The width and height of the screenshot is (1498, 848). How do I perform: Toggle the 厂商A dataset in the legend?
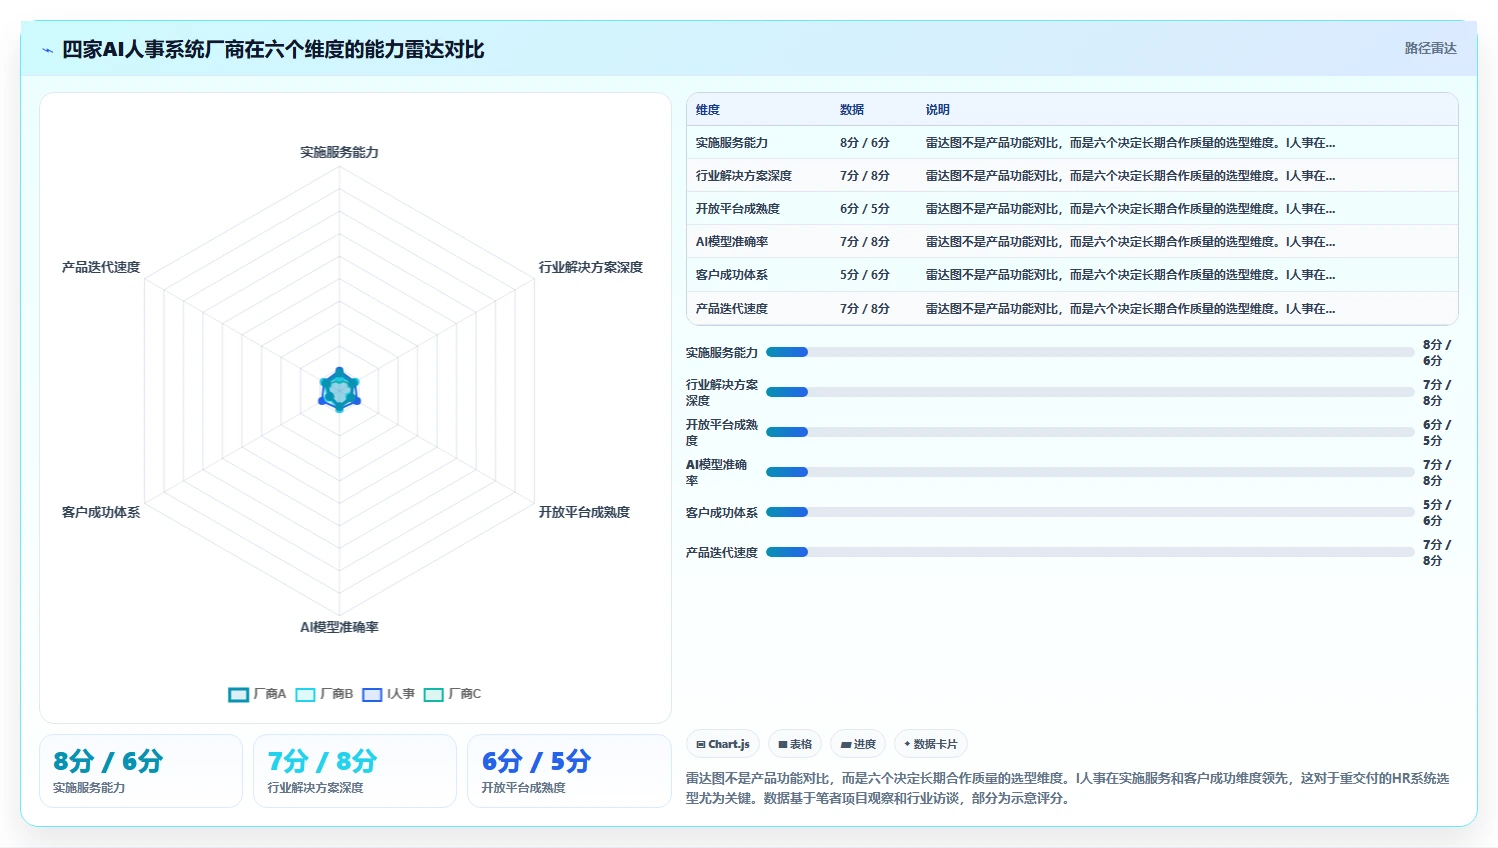click(x=257, y=694)
